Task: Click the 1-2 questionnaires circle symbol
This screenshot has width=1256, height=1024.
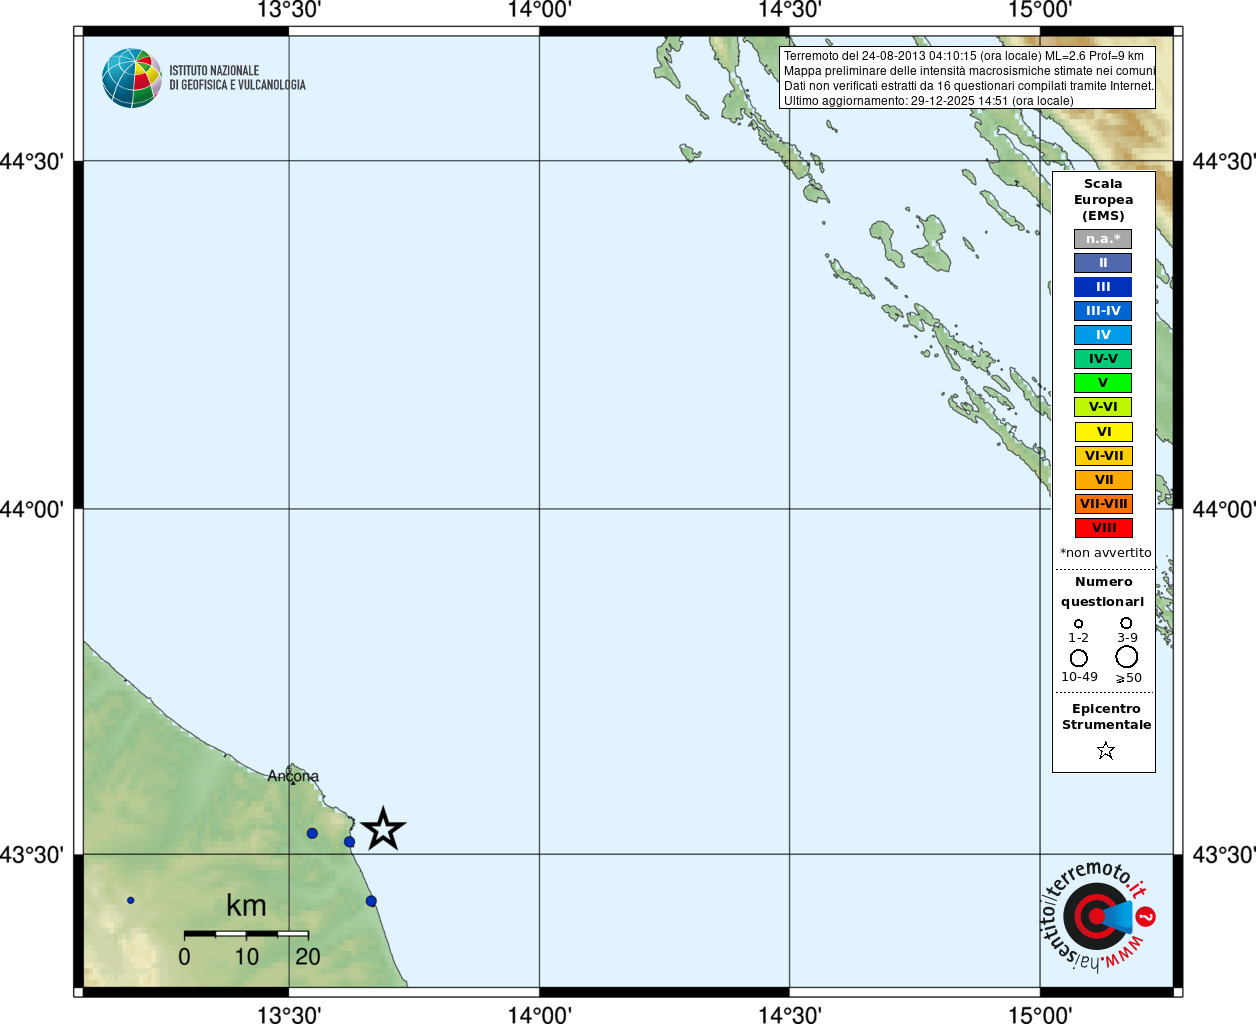Action: pos(1078,624)
